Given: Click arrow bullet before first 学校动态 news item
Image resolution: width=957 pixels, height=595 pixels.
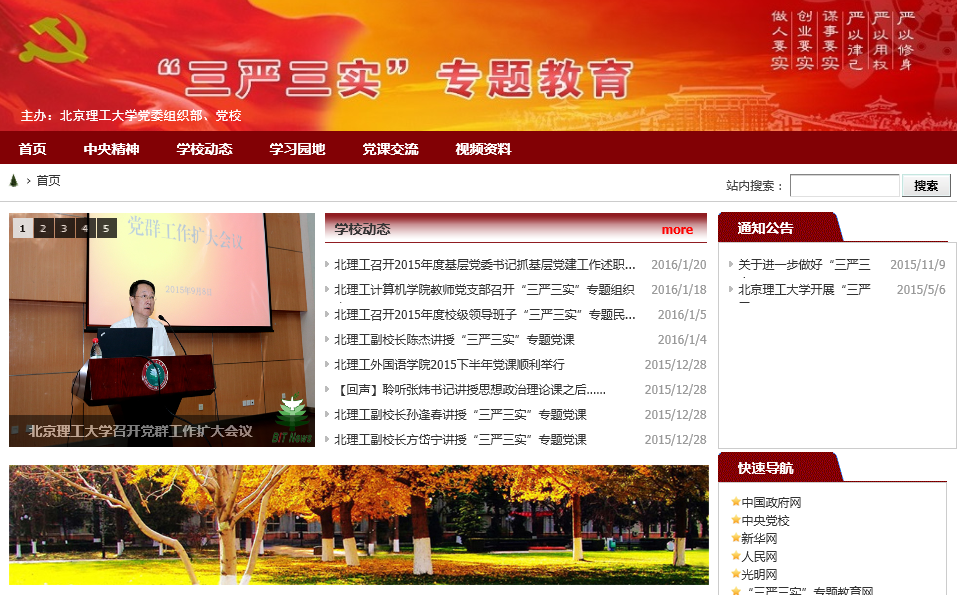Looking at the screenshot, I should click(327, 265).
